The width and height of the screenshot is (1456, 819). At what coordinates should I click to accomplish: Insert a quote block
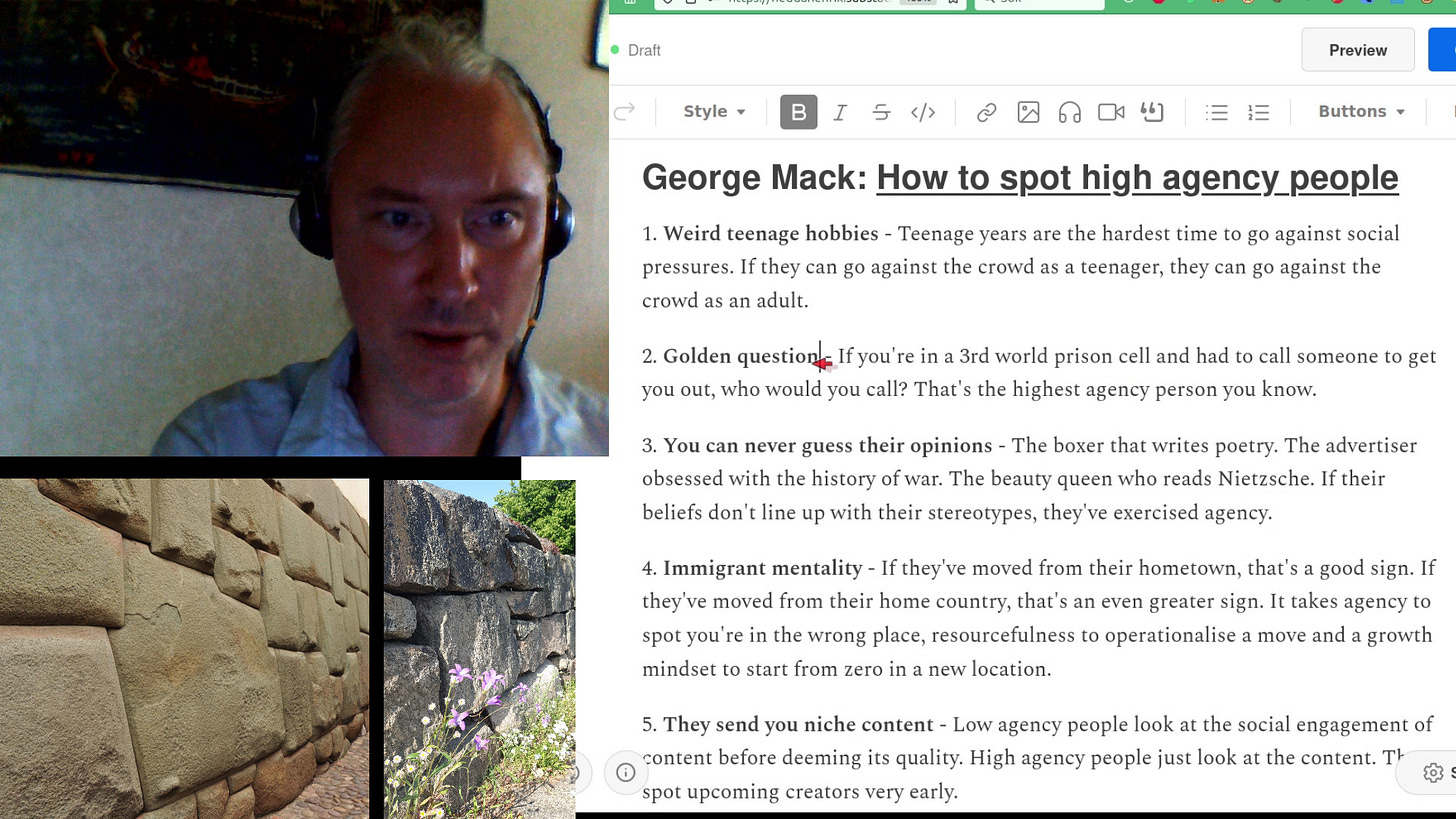coord(1152,112)
